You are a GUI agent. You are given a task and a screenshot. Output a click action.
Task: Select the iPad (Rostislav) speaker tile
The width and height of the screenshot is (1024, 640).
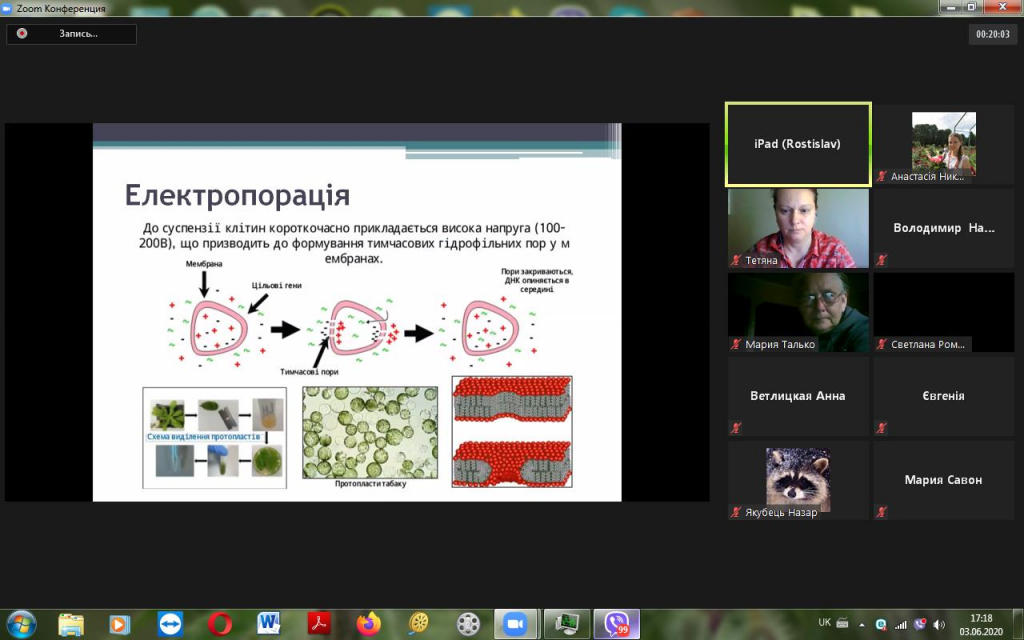(798, 144)
